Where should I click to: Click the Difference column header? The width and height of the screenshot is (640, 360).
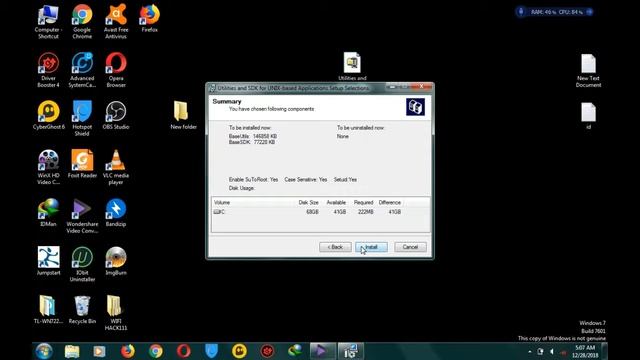[390, 202]
